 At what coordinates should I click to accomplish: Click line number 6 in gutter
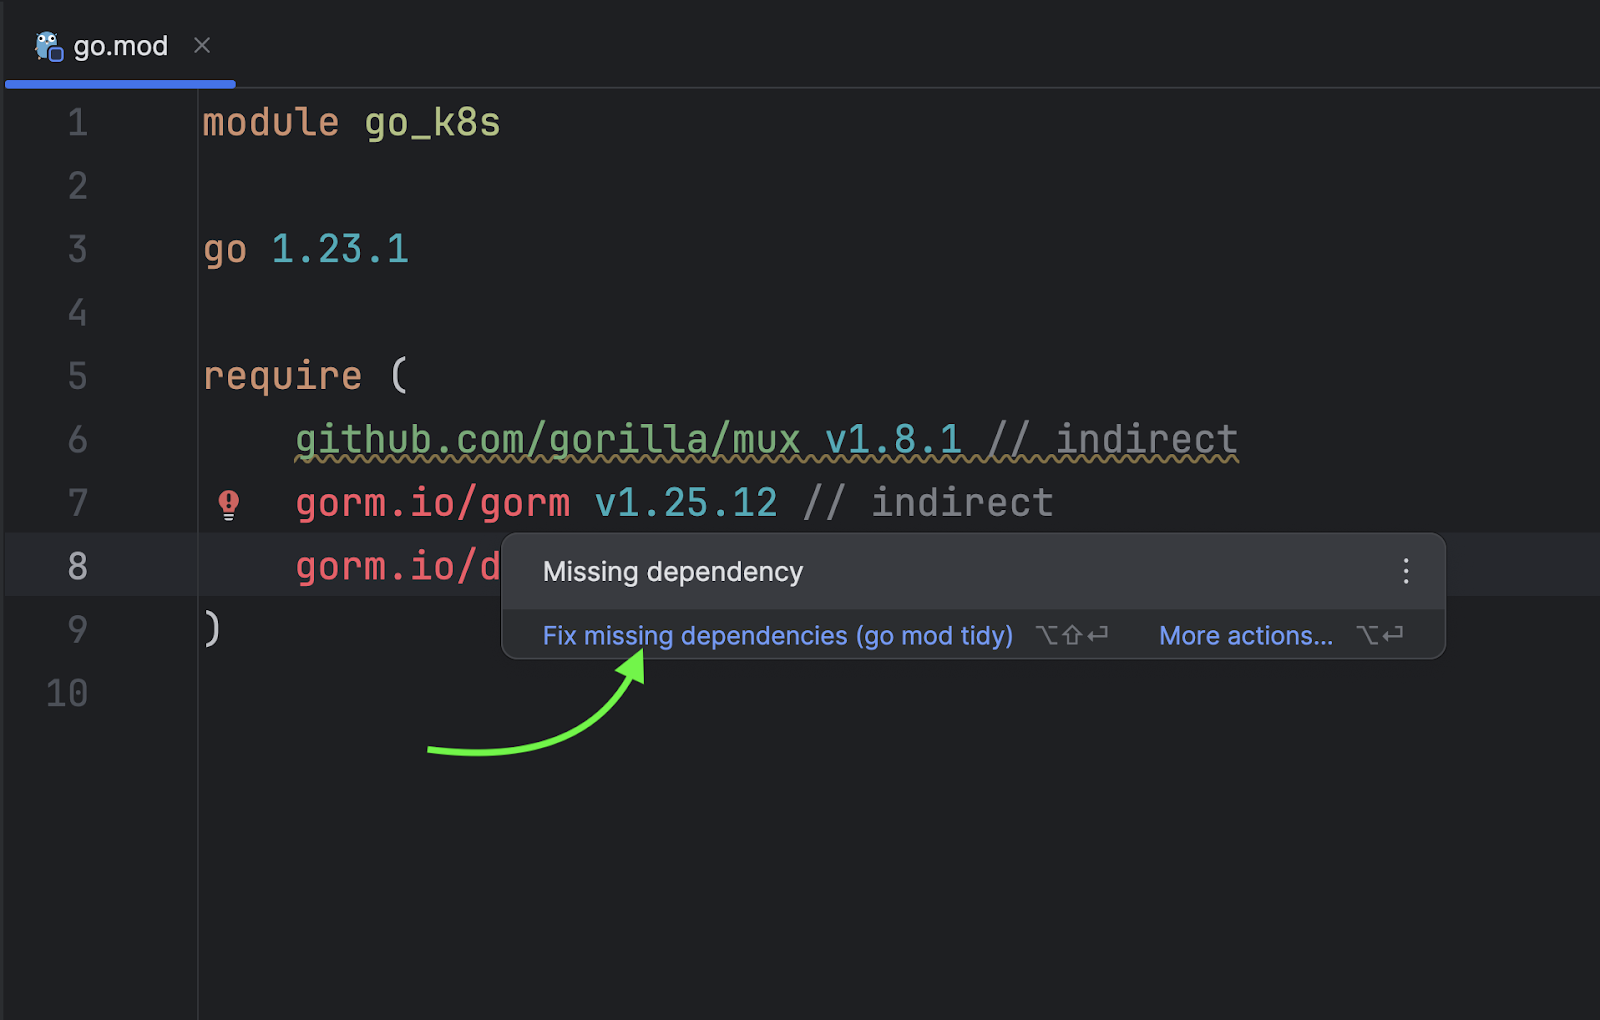click(x=77, y=440)
